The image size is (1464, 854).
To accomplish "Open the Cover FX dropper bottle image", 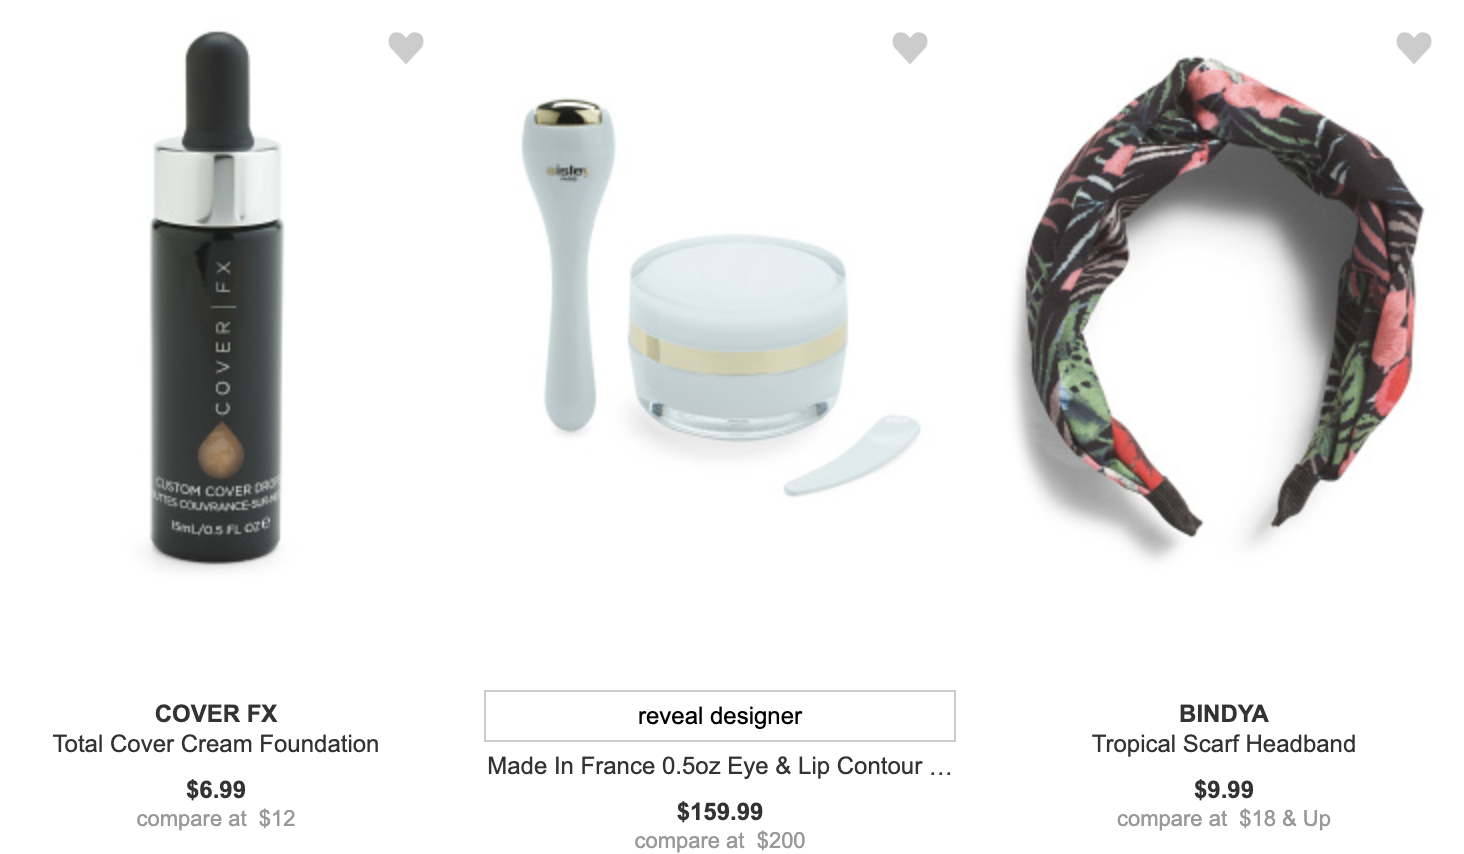I will [217, 297].
